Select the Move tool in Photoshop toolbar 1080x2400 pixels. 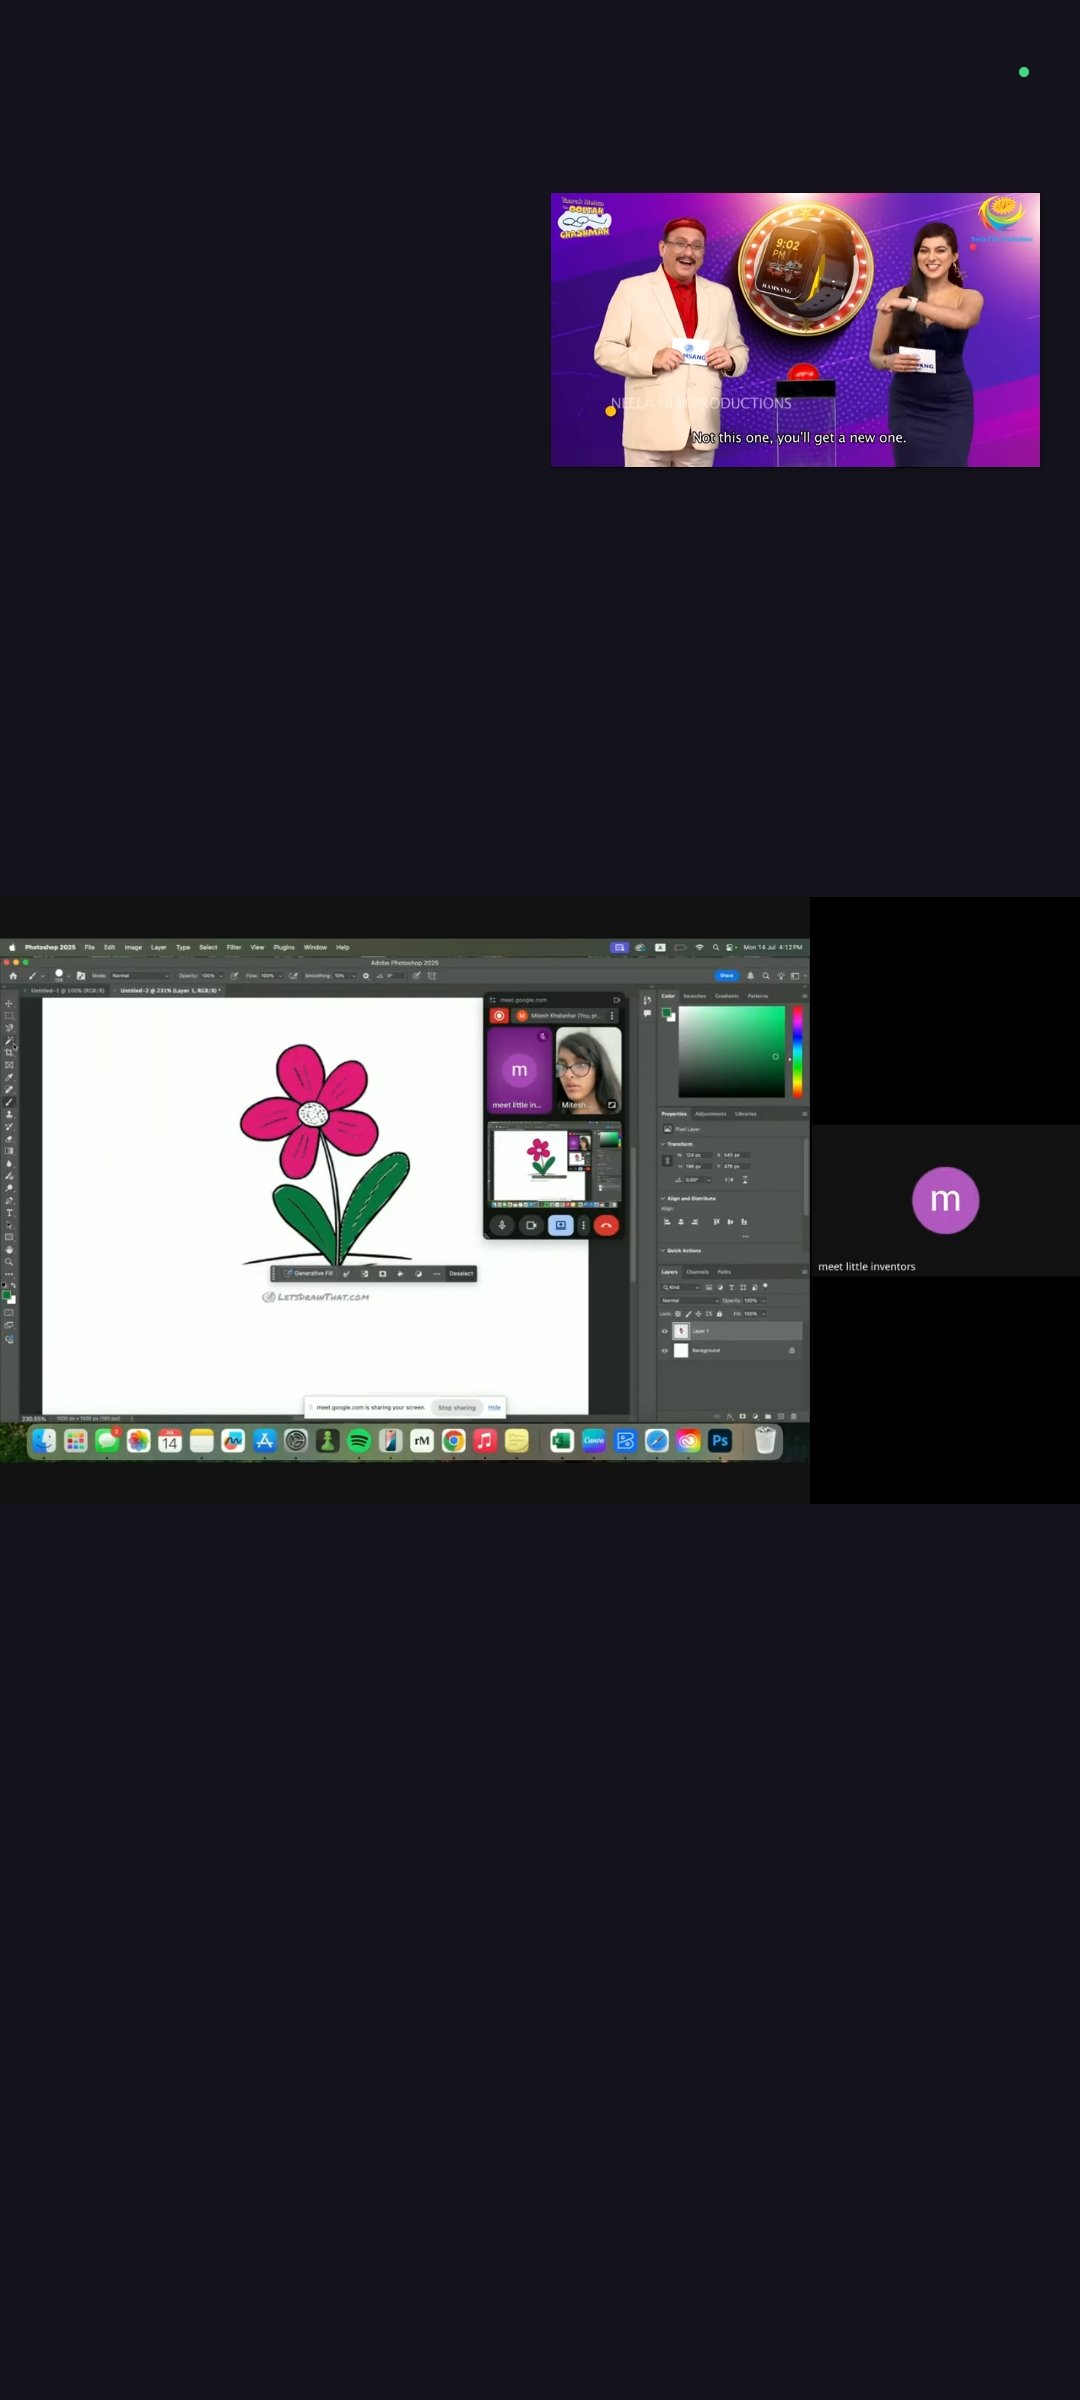9,1003
